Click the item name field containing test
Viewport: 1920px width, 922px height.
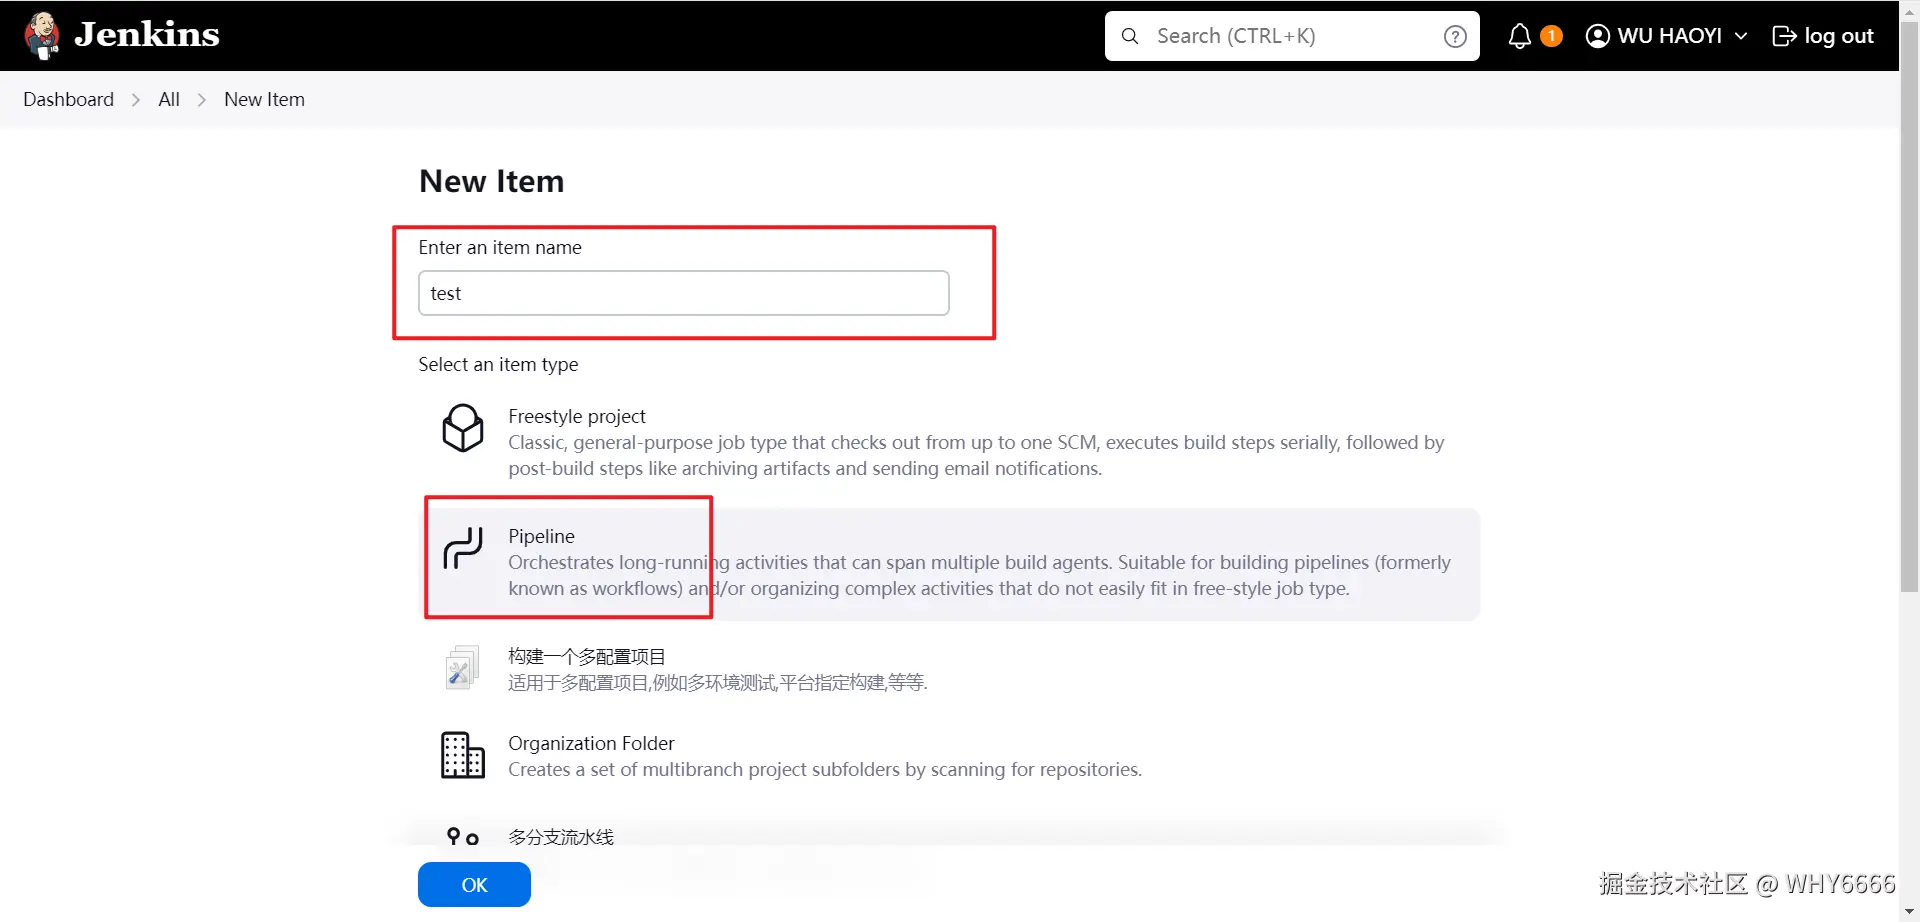(684, 293)
